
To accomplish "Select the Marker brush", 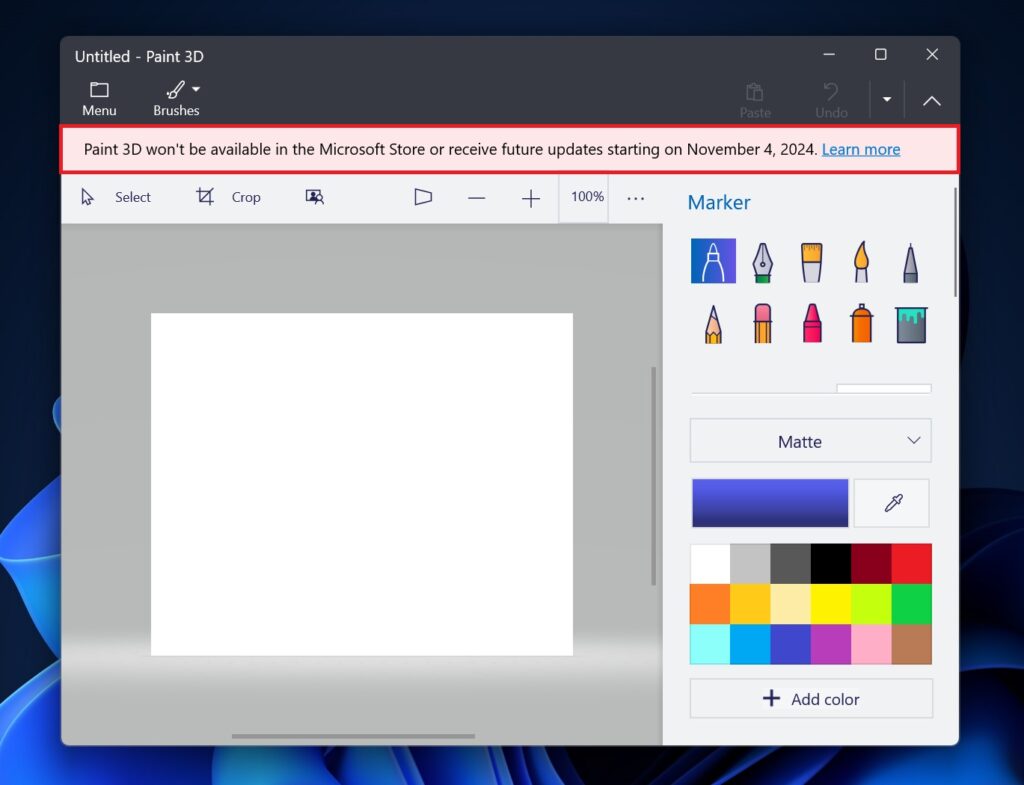I will coord(712,261).
